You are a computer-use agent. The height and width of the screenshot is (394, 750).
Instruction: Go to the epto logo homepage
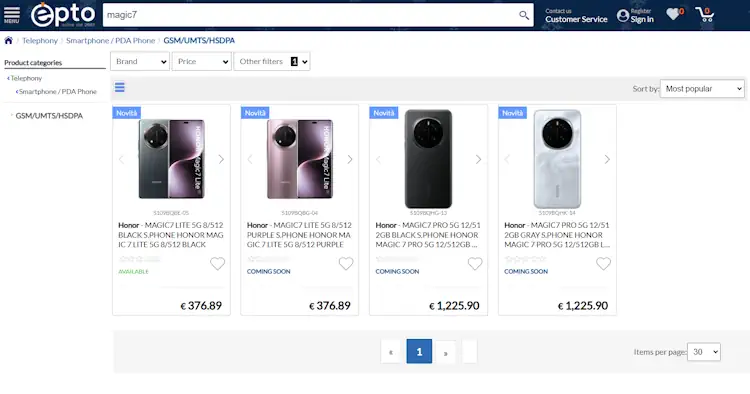[63, 15]
